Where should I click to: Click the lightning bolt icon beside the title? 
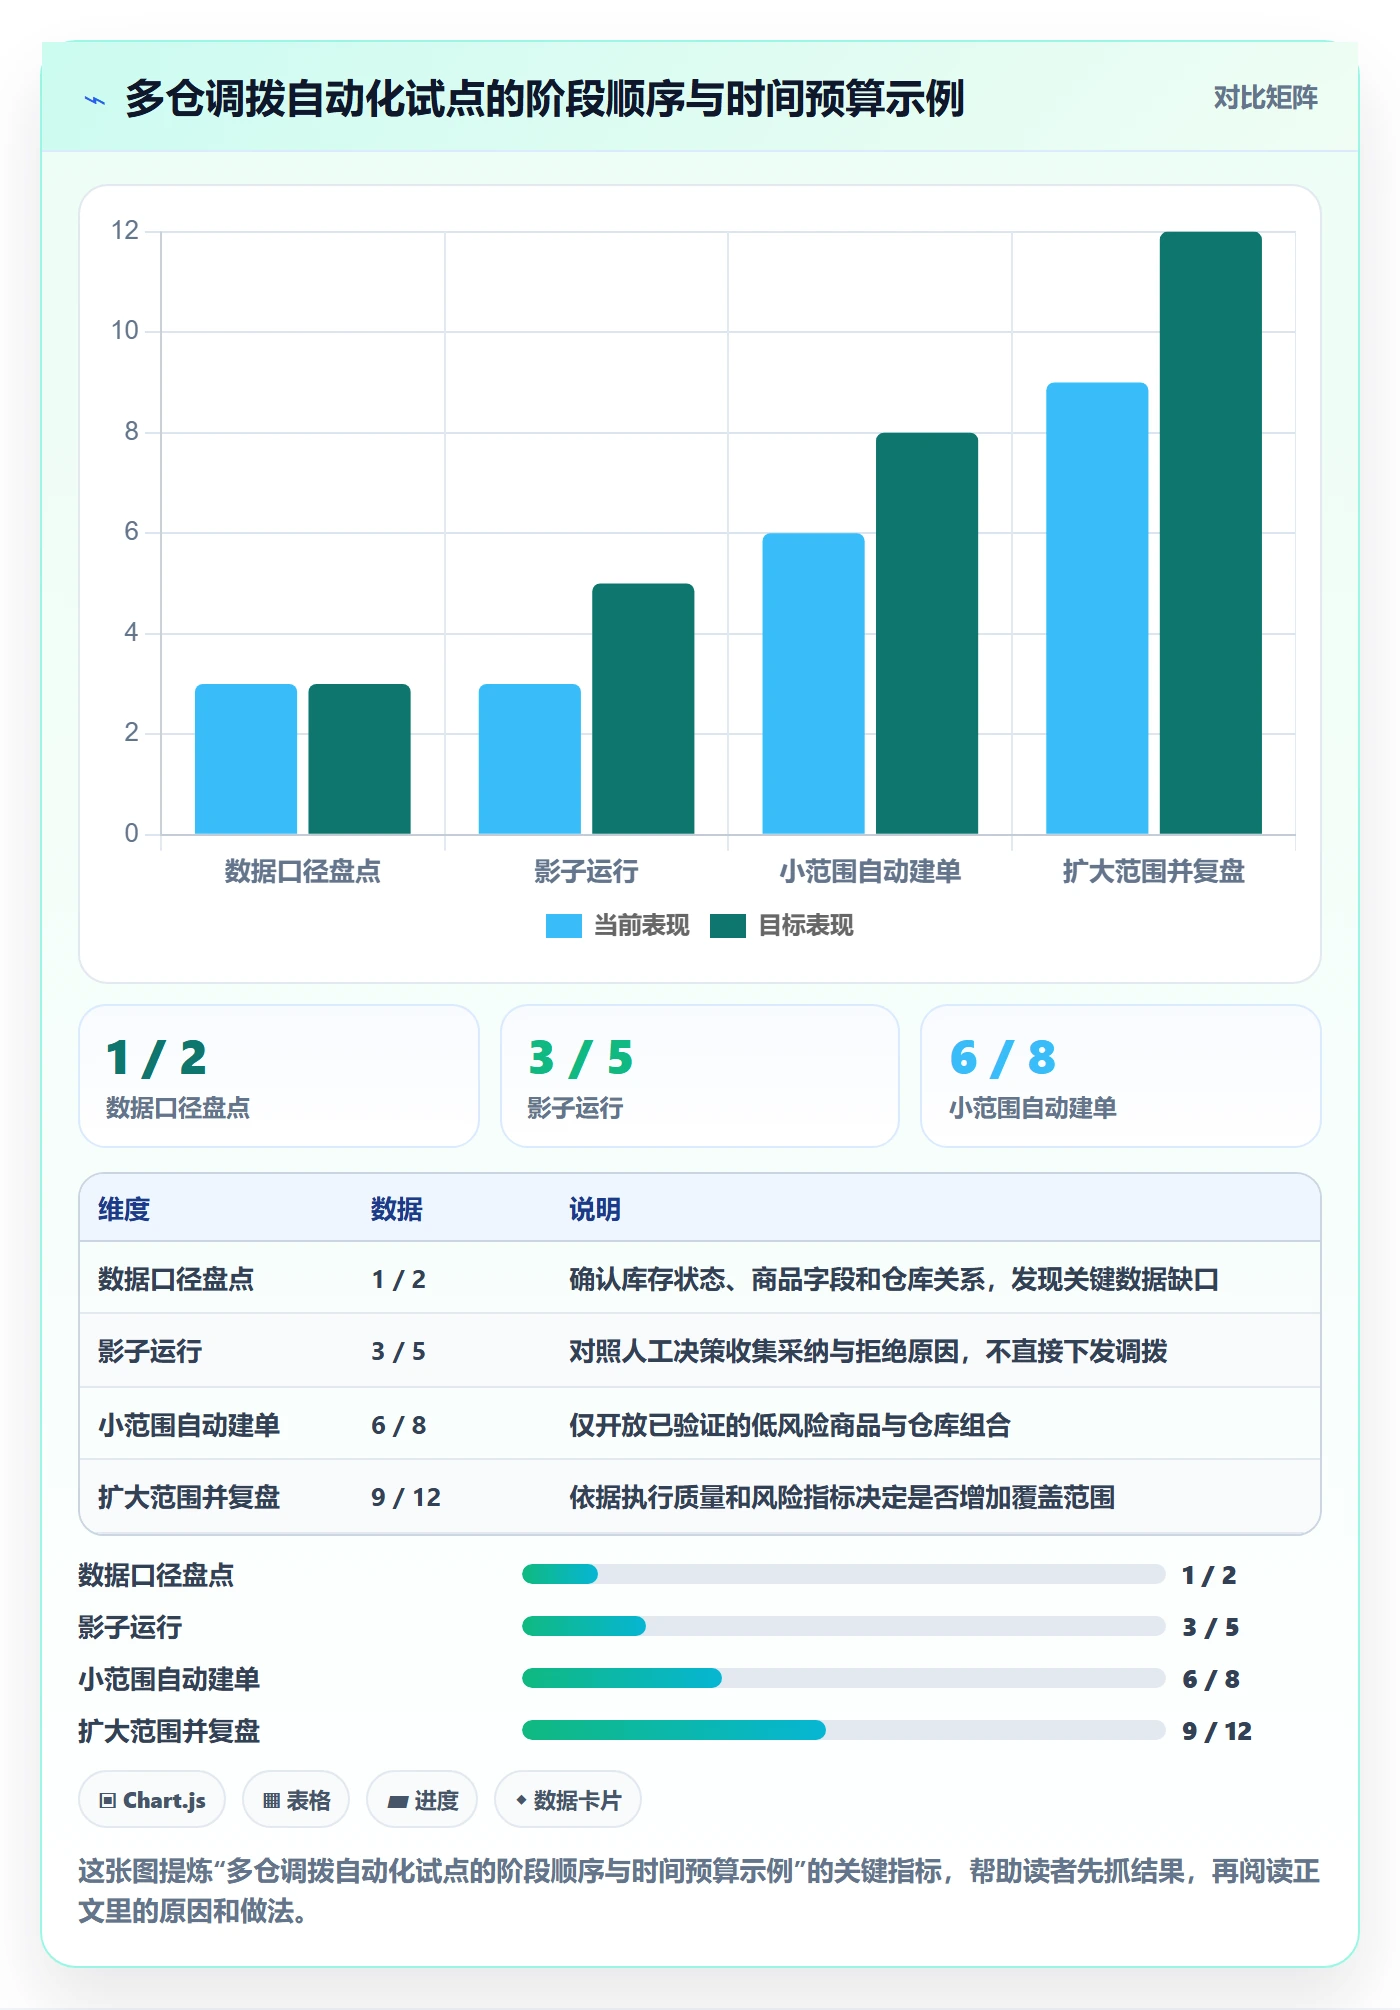(x=95, y=100)
